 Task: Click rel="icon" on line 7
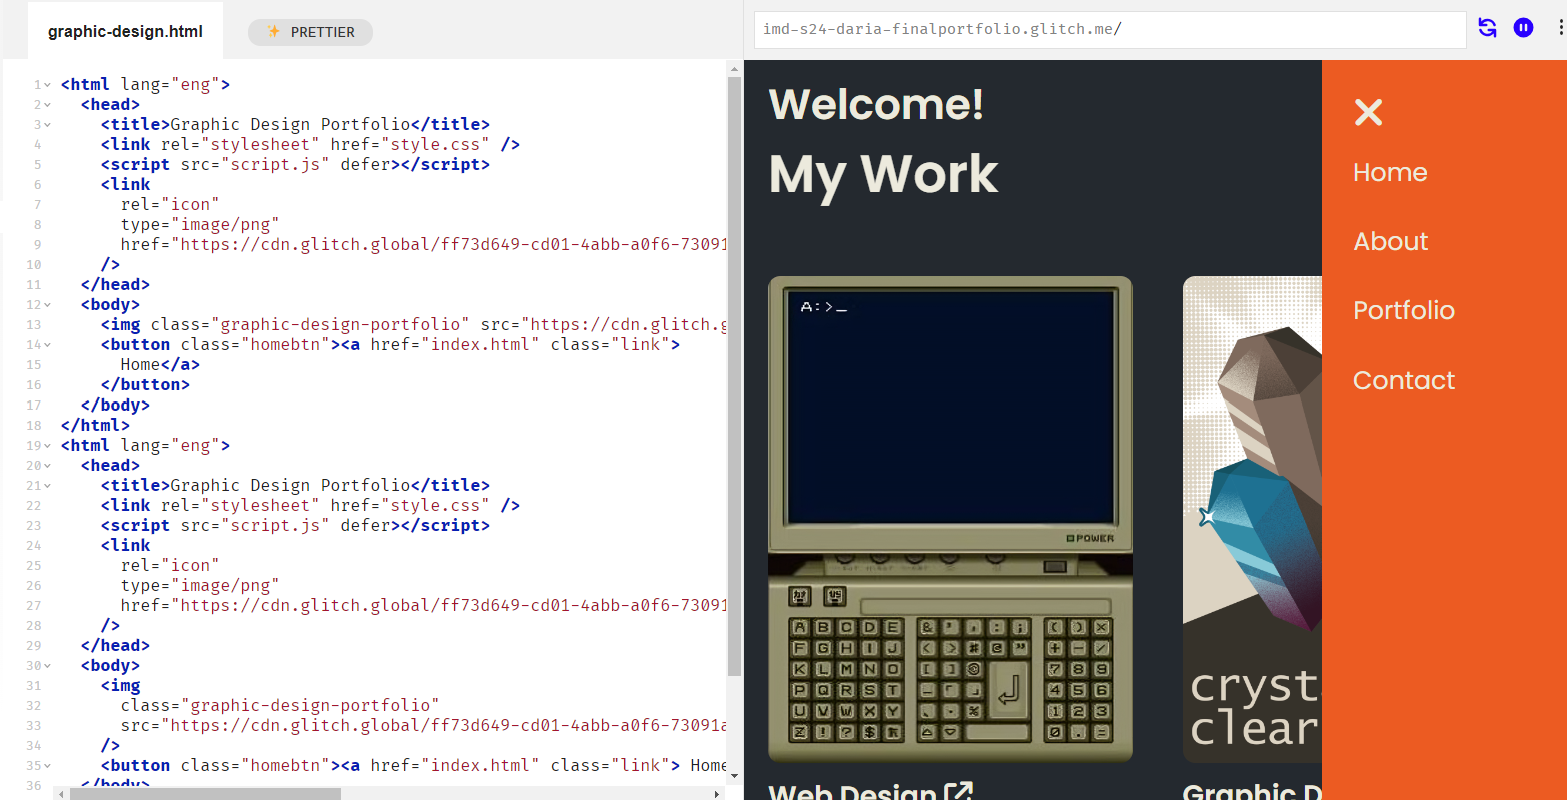(170, 205)
